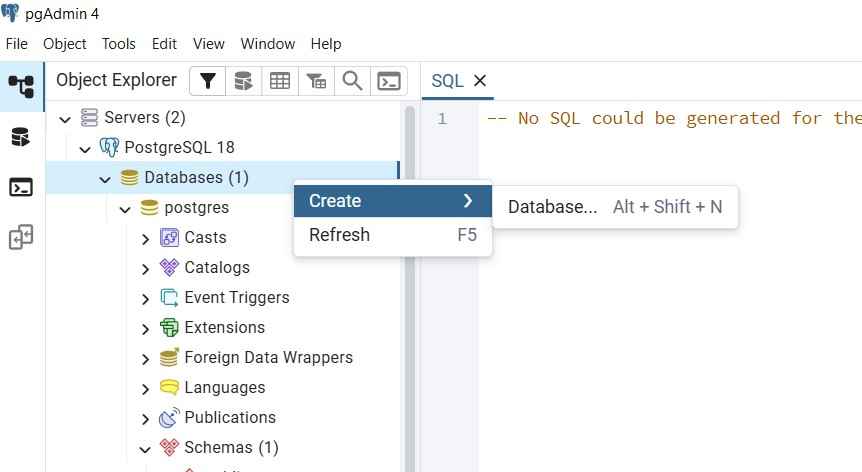Open the Query Tool workspace sidebar icon
Viewport: 862px width, 472px height.
pyautogui.click(x=21, y=137)
